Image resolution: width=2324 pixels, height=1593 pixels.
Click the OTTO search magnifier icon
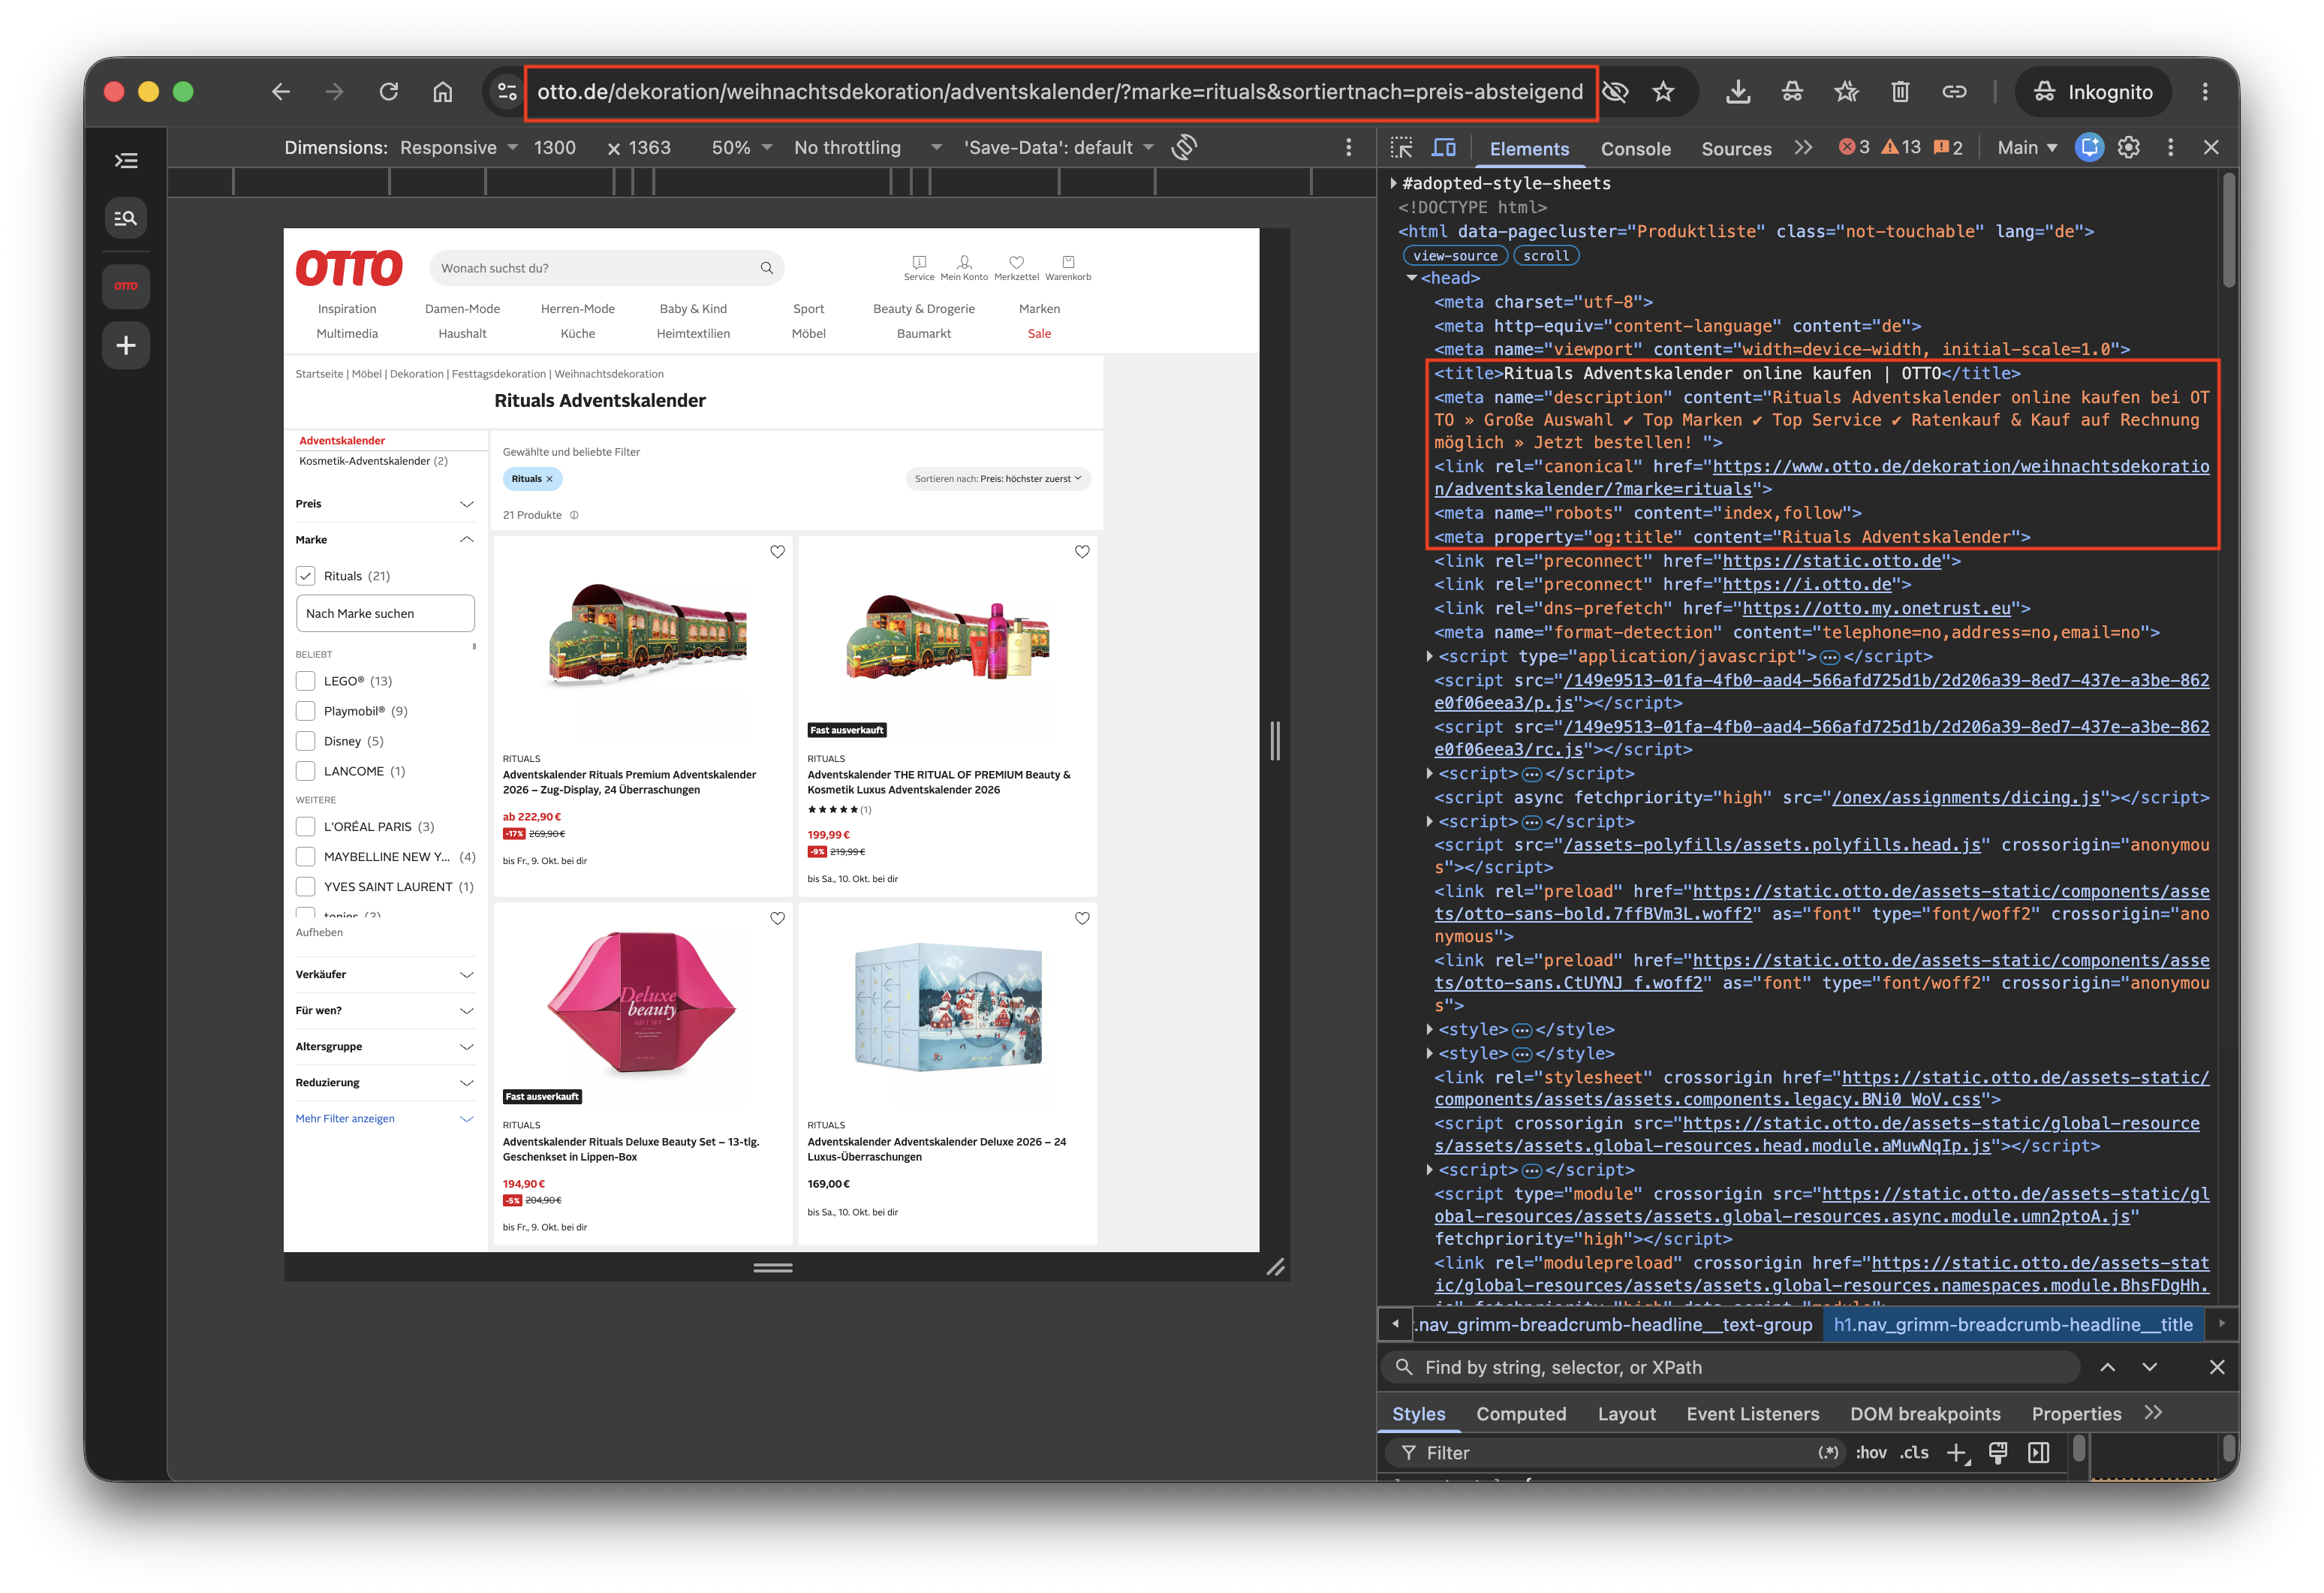tap(767, 268)
